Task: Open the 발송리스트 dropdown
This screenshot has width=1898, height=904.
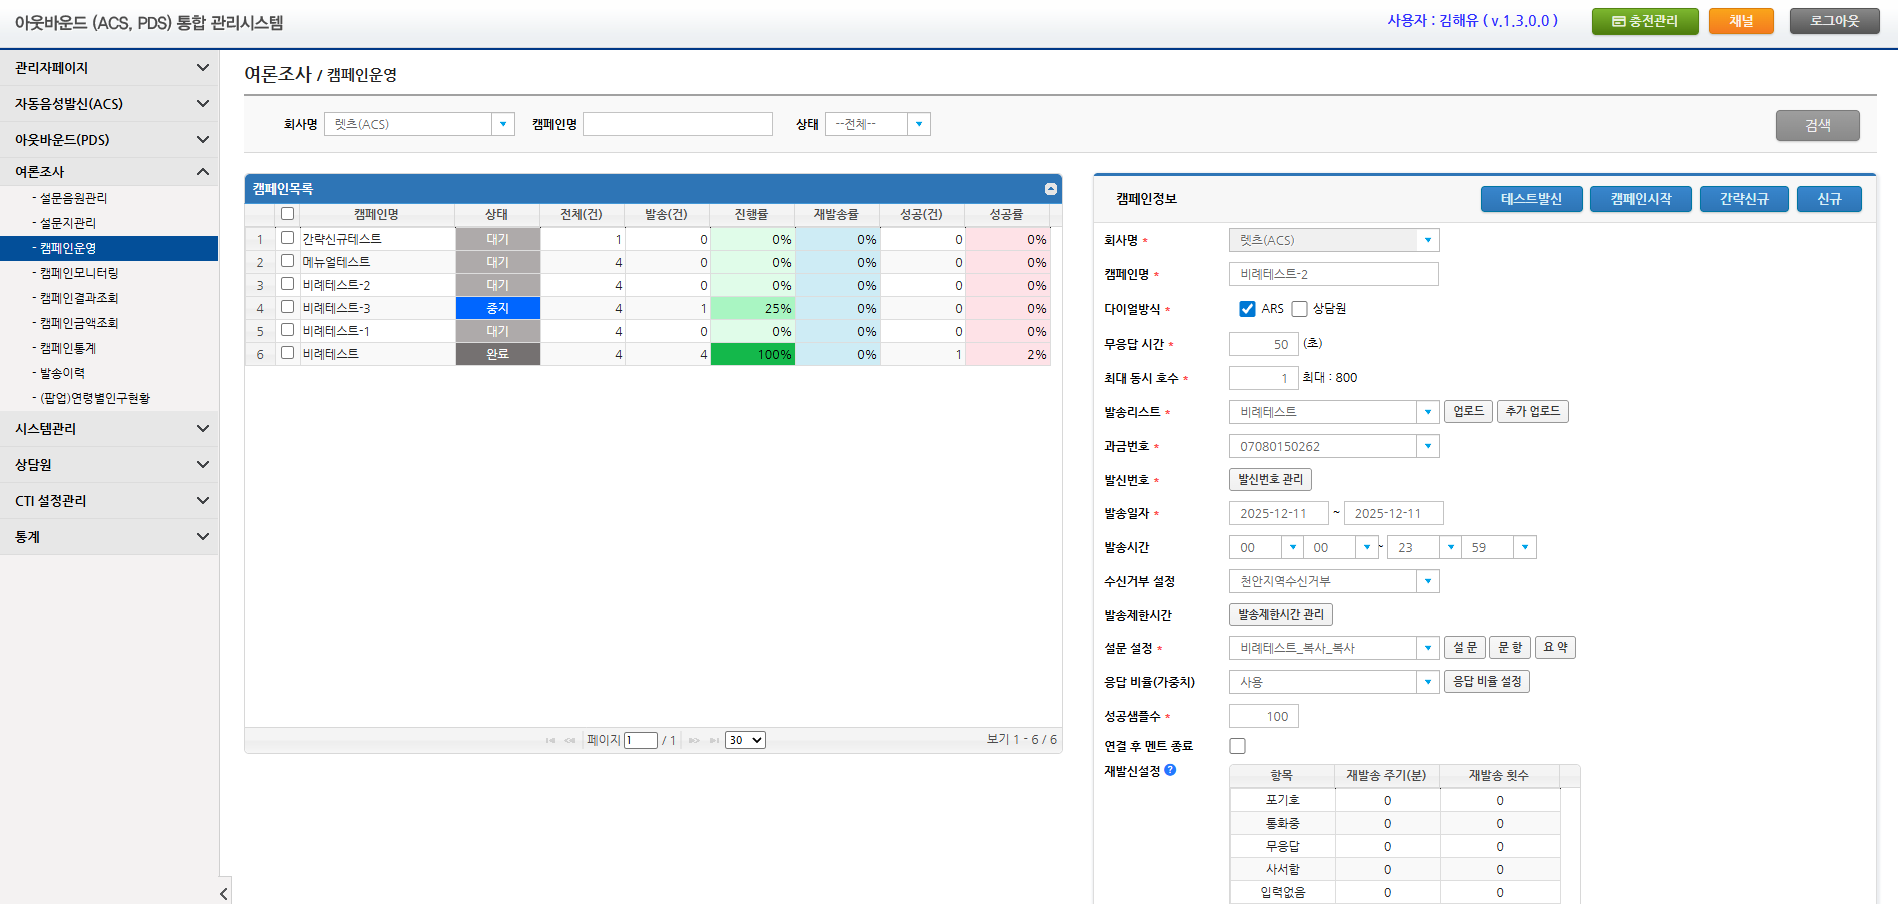Action: click(x=1428, y=412)
